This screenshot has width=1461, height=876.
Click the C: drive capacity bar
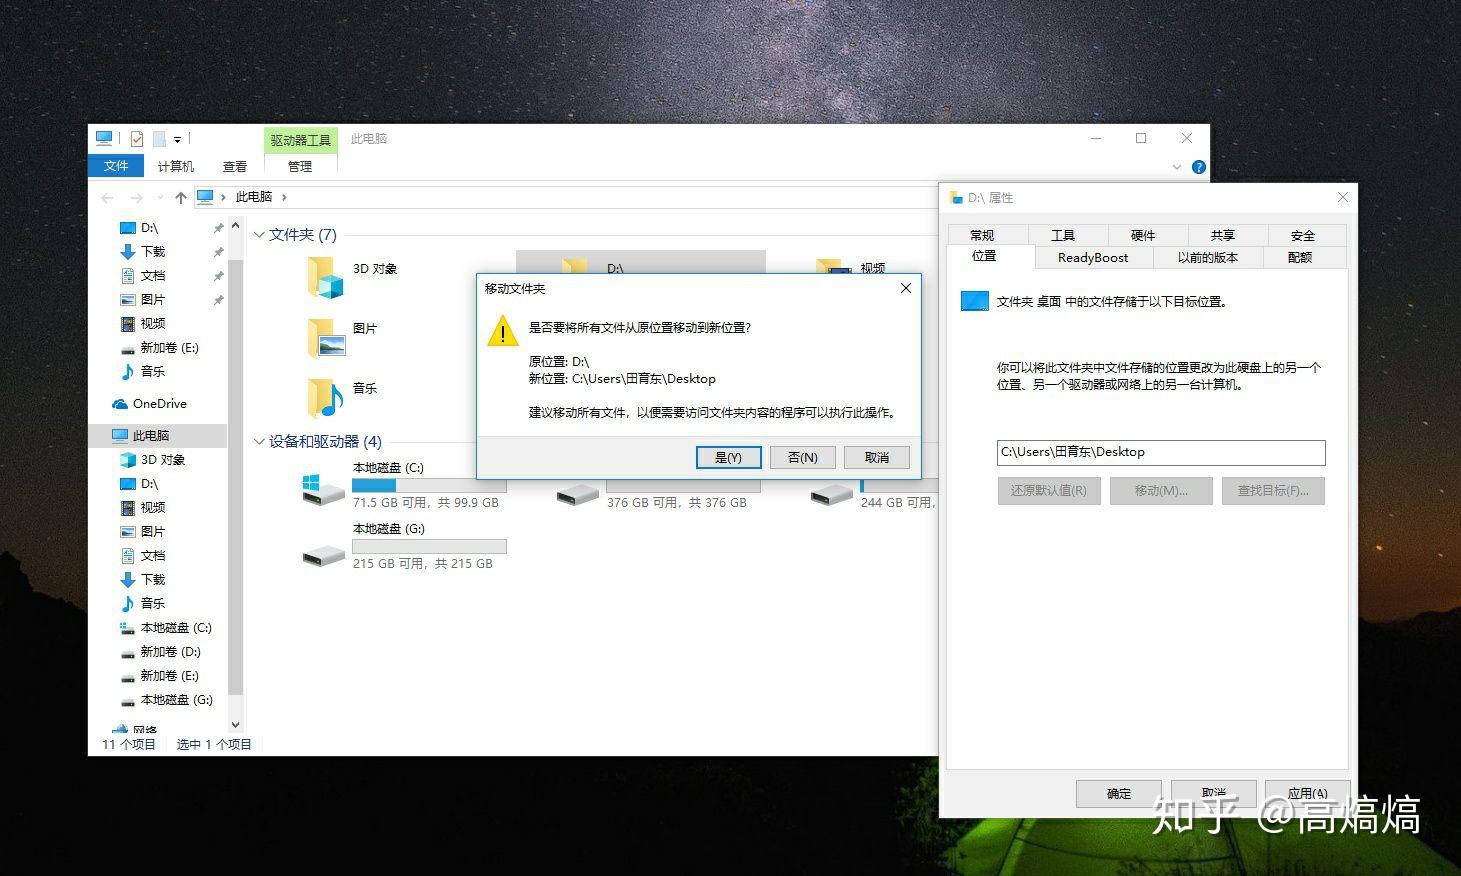pos(428,484)
